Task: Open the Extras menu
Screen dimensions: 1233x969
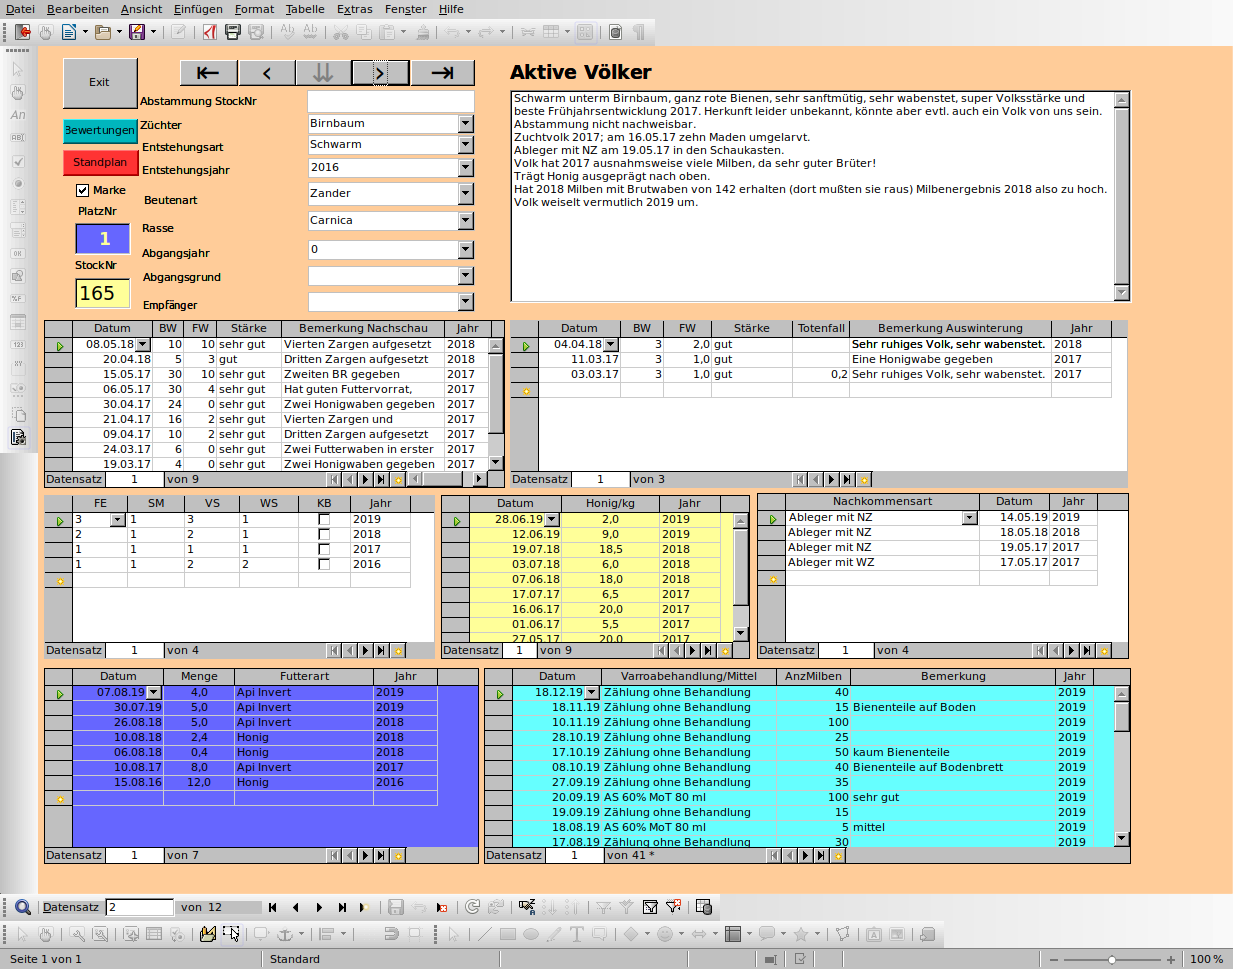Action: point(355,9)
